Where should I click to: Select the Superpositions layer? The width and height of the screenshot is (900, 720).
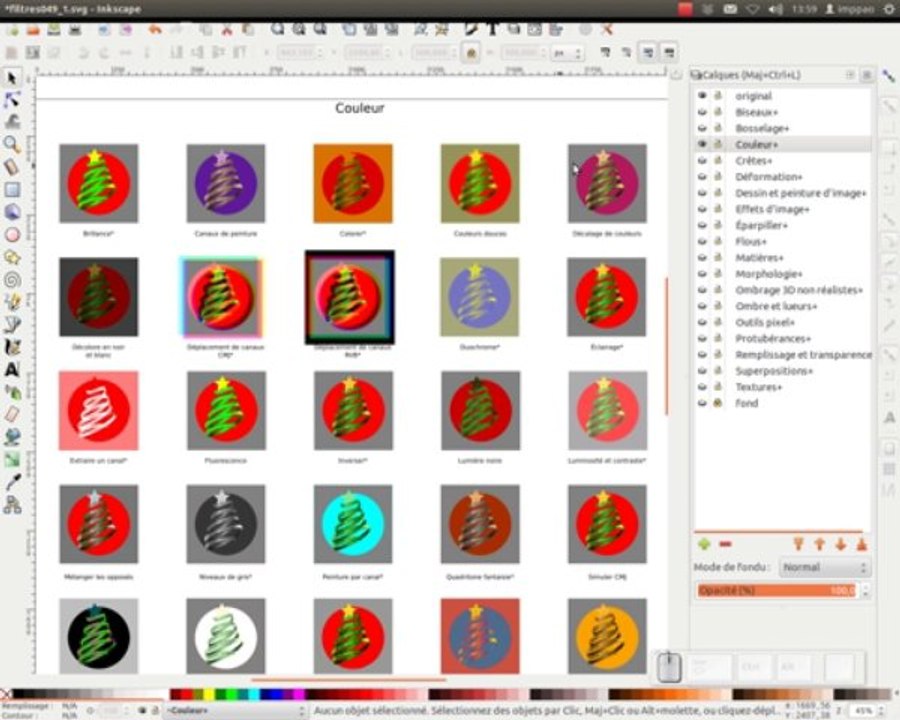pyautogui.click(x=774, y=371)
